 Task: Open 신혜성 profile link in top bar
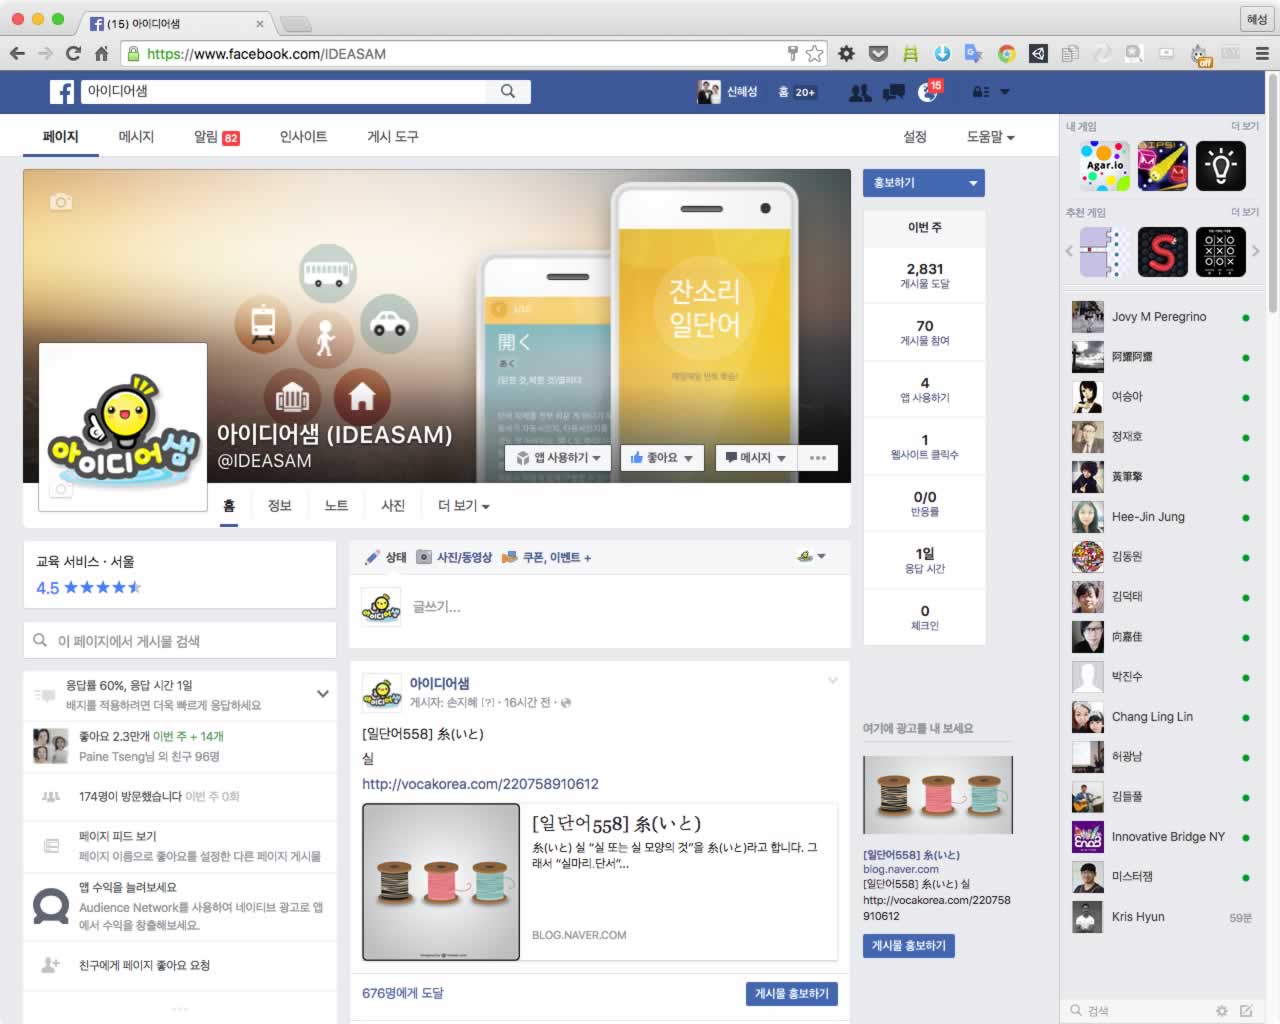728,92
